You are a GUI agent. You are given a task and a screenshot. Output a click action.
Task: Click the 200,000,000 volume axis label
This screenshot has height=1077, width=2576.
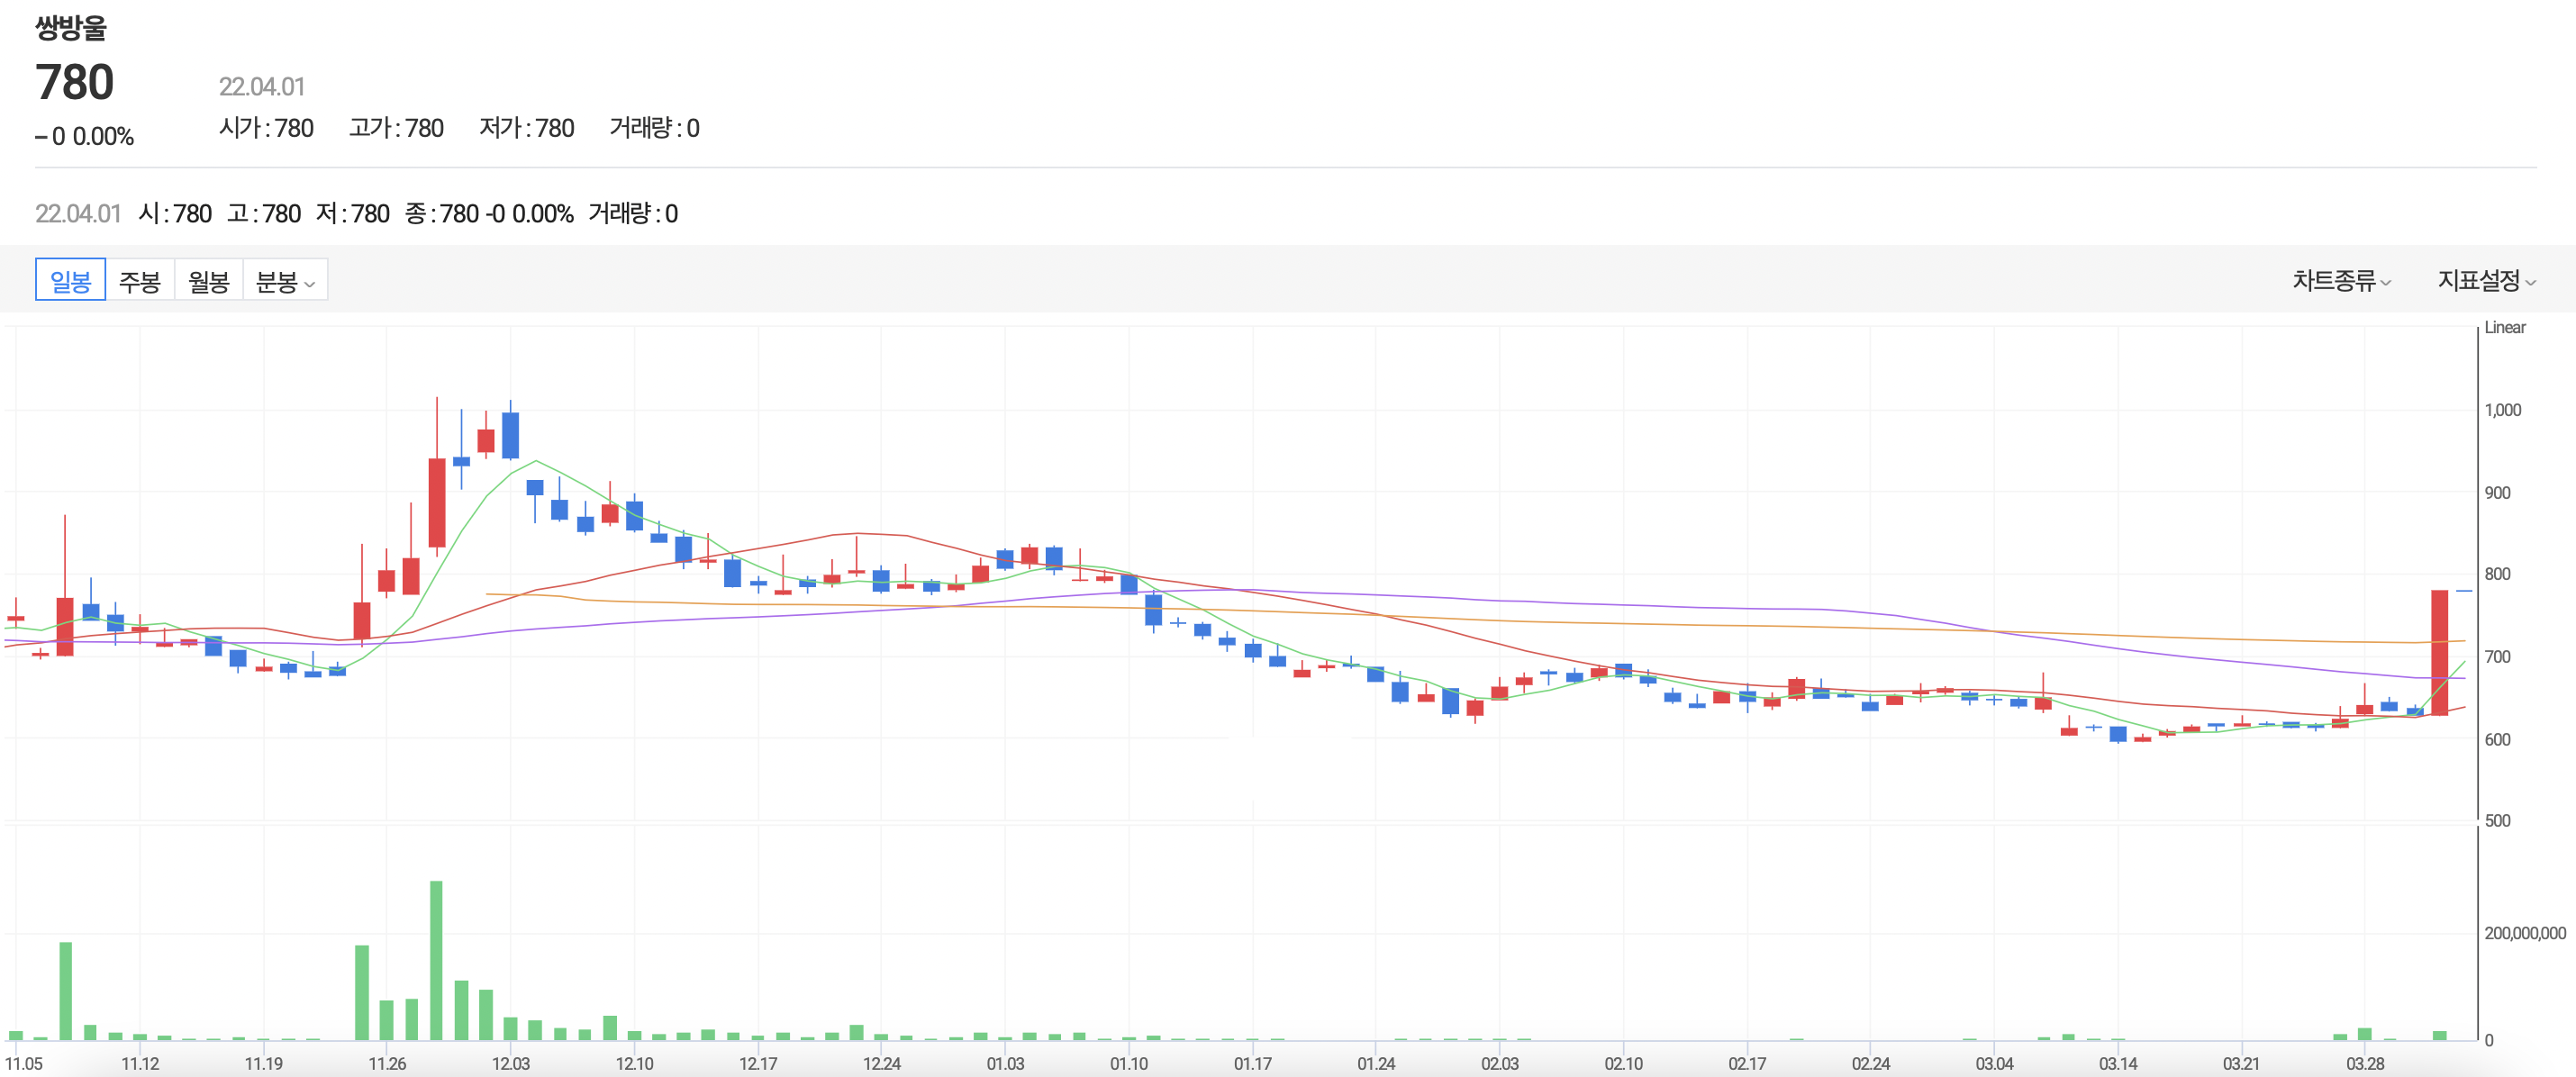coord(2524,933)
